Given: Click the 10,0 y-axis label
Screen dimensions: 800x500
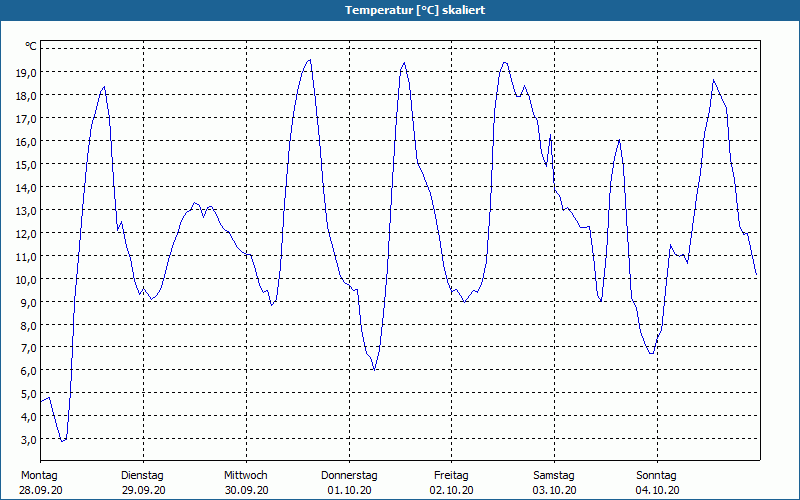Looking at the screenshot, I should pos(26,280).
